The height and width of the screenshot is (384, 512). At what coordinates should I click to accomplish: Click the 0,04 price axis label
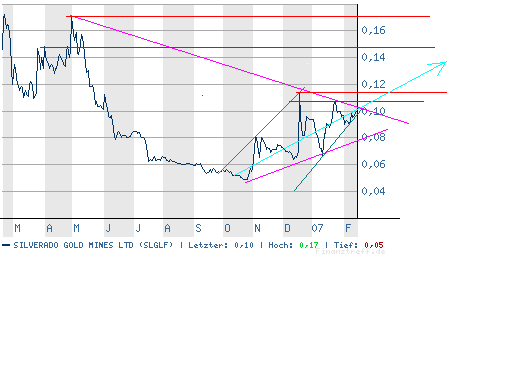click(373, 191)
